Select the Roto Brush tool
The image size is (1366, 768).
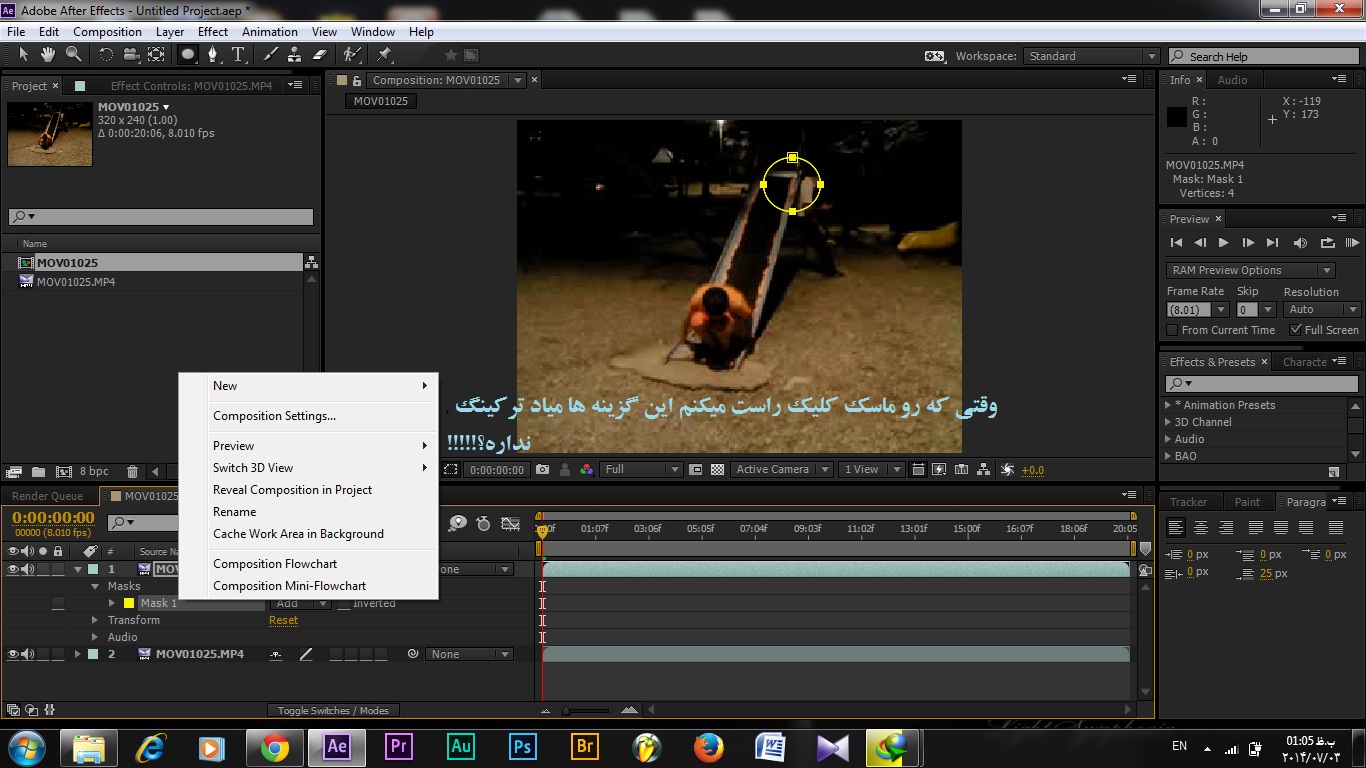pos(352,55)
